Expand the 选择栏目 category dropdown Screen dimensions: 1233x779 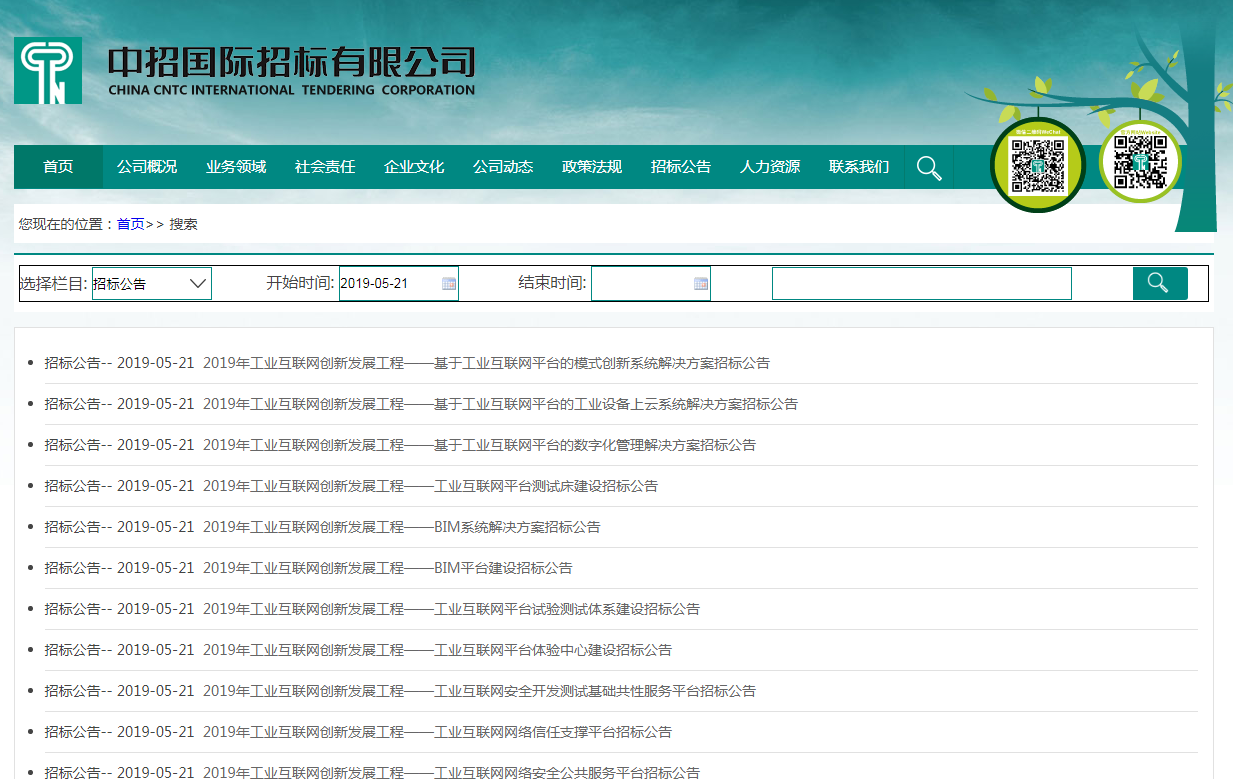(x=152, y=284)
